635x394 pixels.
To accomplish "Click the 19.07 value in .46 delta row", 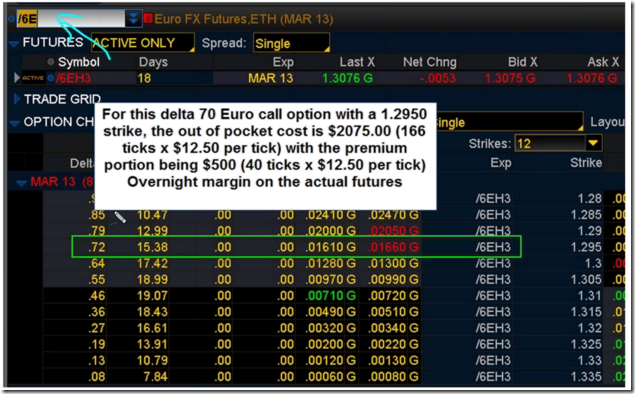I will (x=152, y=296).
